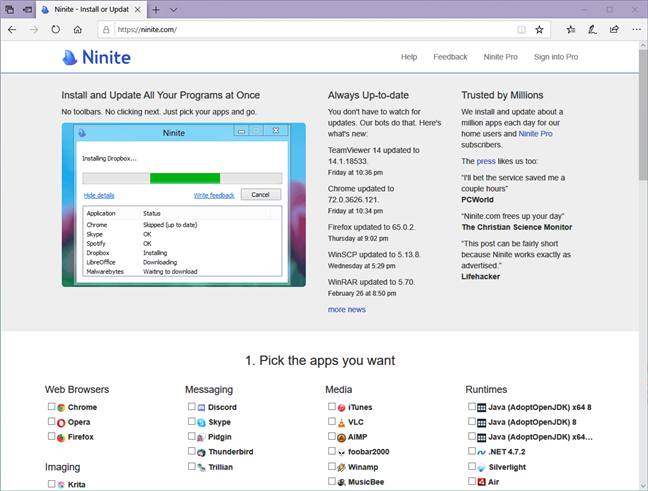Click the Firefox app icon
This screenshot has height=491, width=648.
[61, 437]
